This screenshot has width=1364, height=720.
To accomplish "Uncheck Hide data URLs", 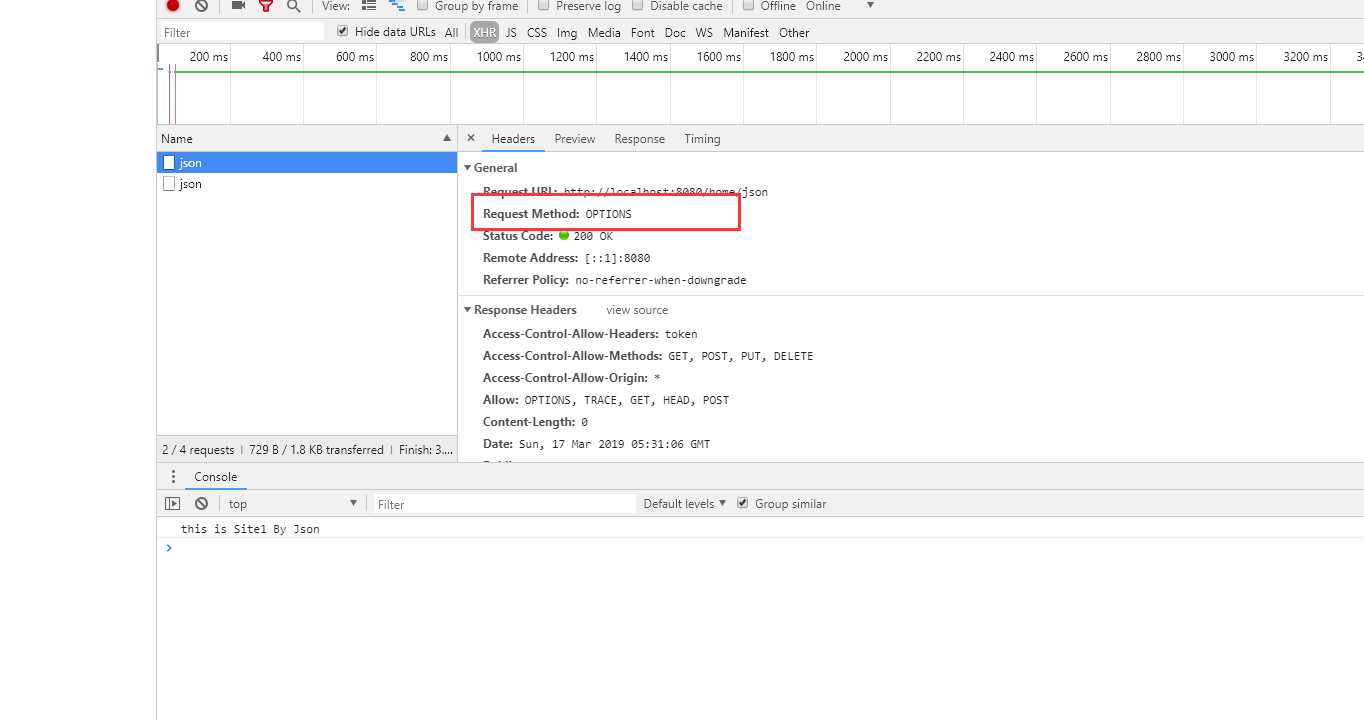I will [343, 31].
